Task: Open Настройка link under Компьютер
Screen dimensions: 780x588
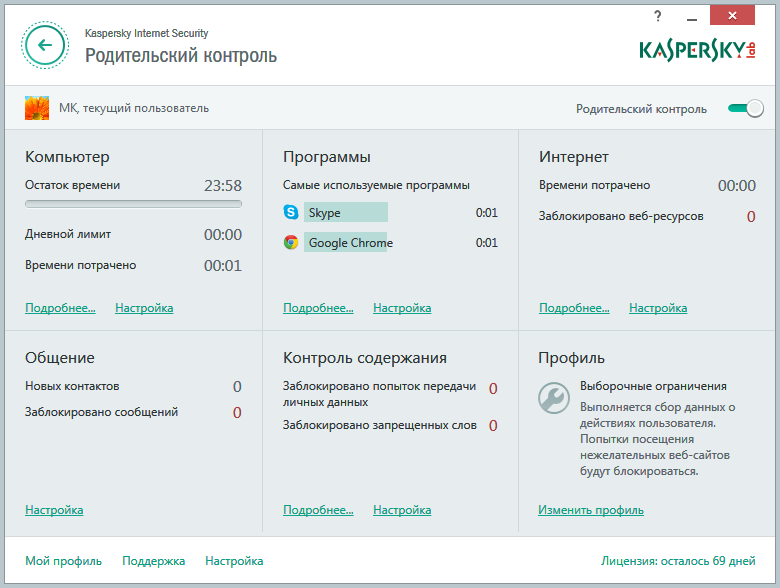Action: point(144,308)
